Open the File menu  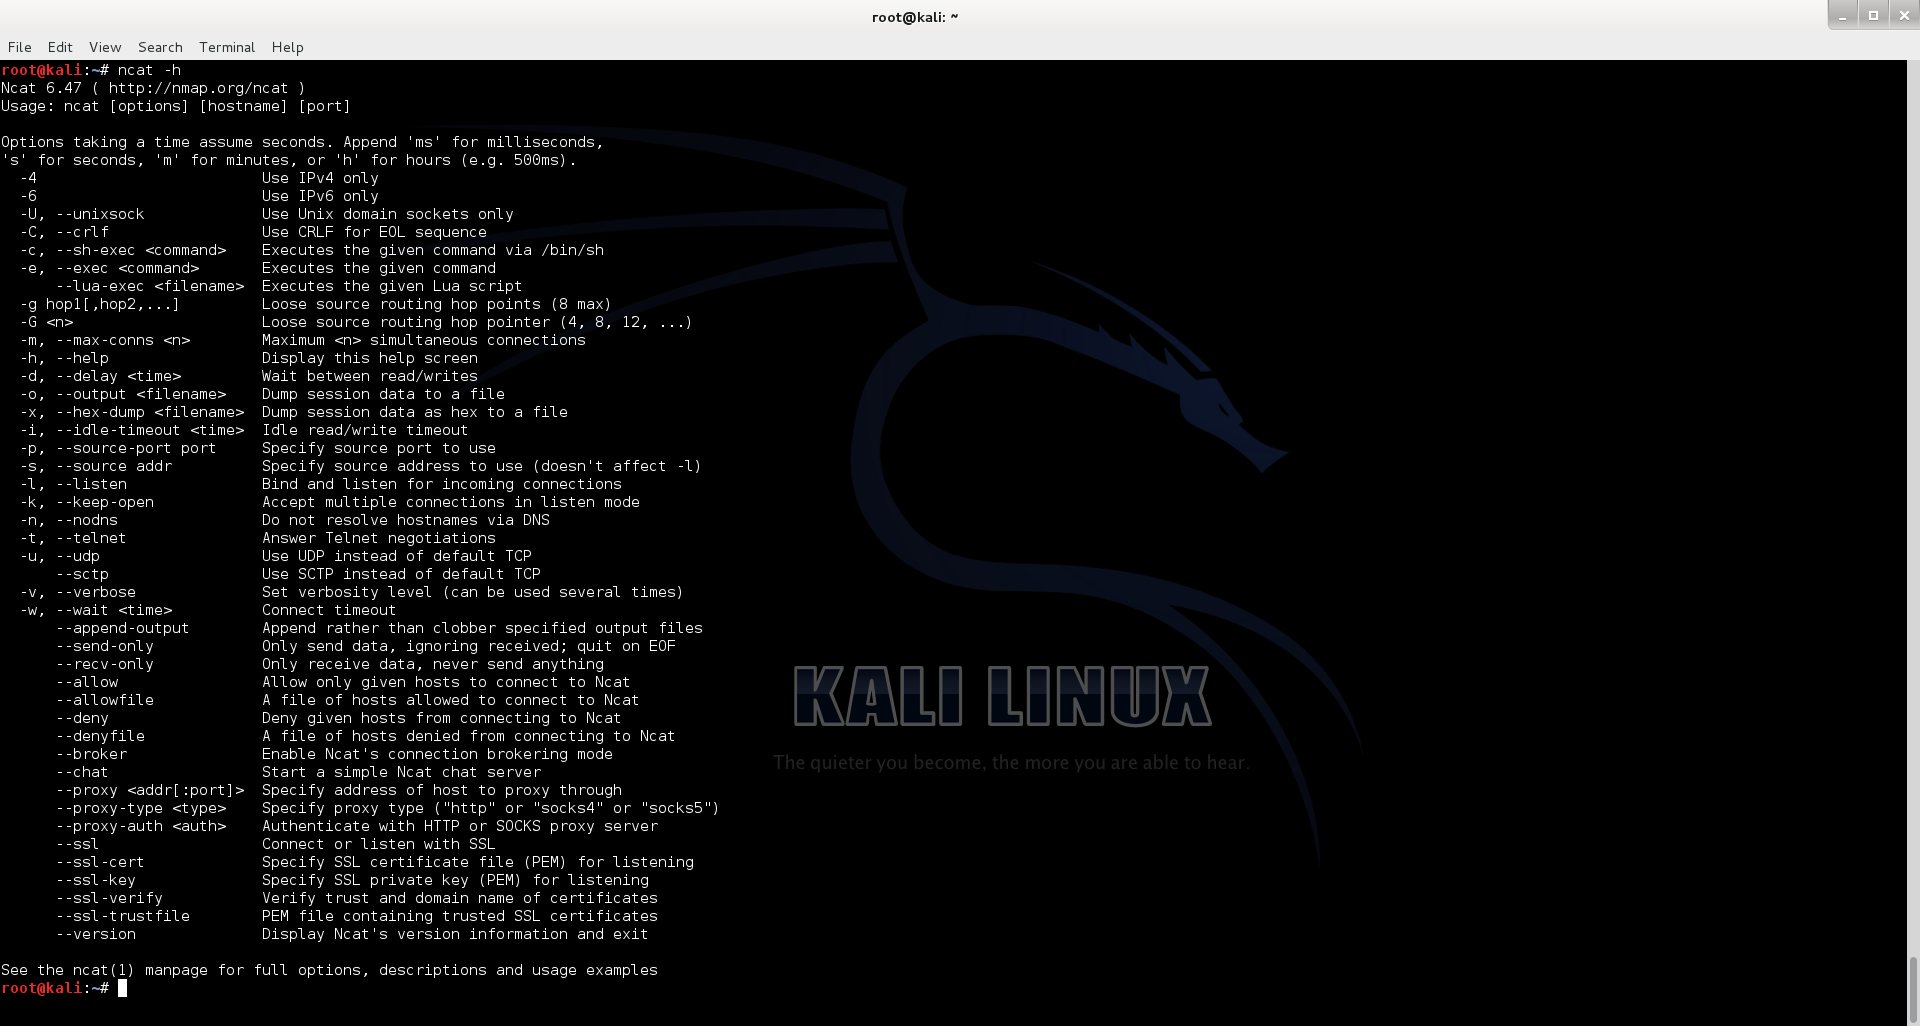point(19,47)
